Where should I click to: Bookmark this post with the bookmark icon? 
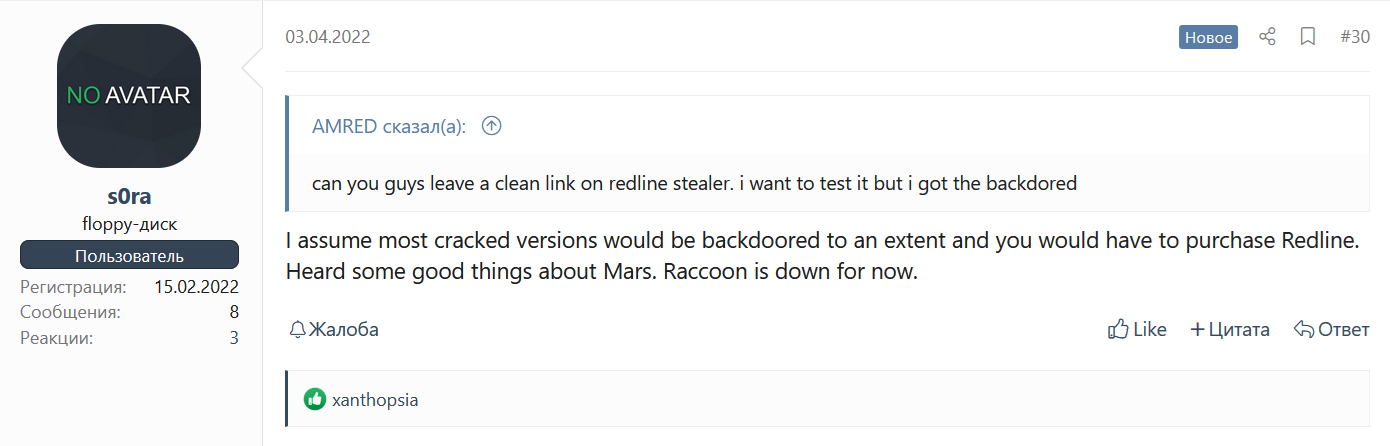tap(1307, 37)
